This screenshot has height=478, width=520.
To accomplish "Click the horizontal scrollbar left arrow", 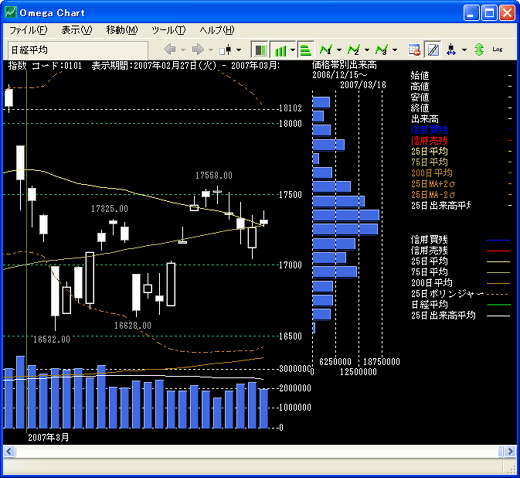I will [x=9, y=452].
